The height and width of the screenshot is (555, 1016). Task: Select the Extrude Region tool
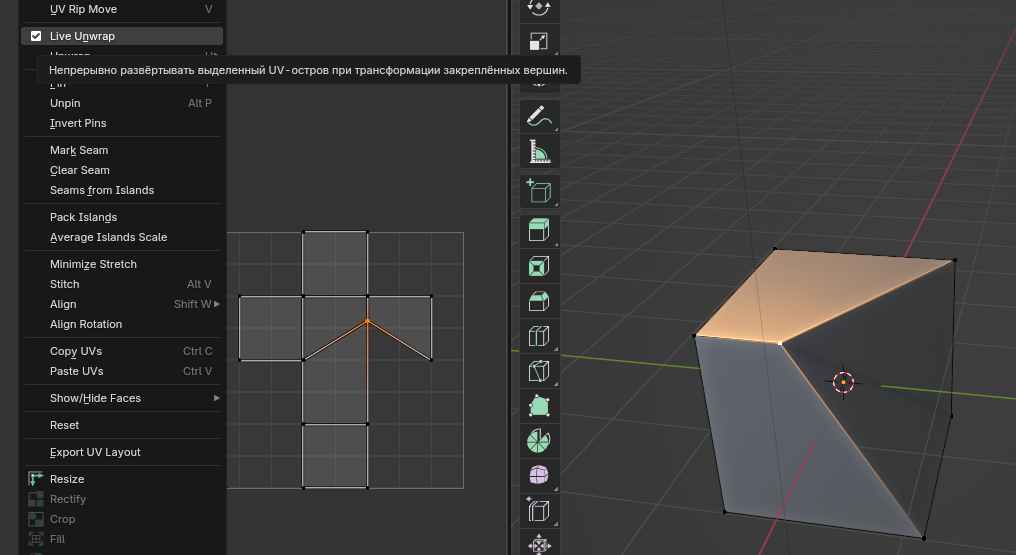pos(539,230)
